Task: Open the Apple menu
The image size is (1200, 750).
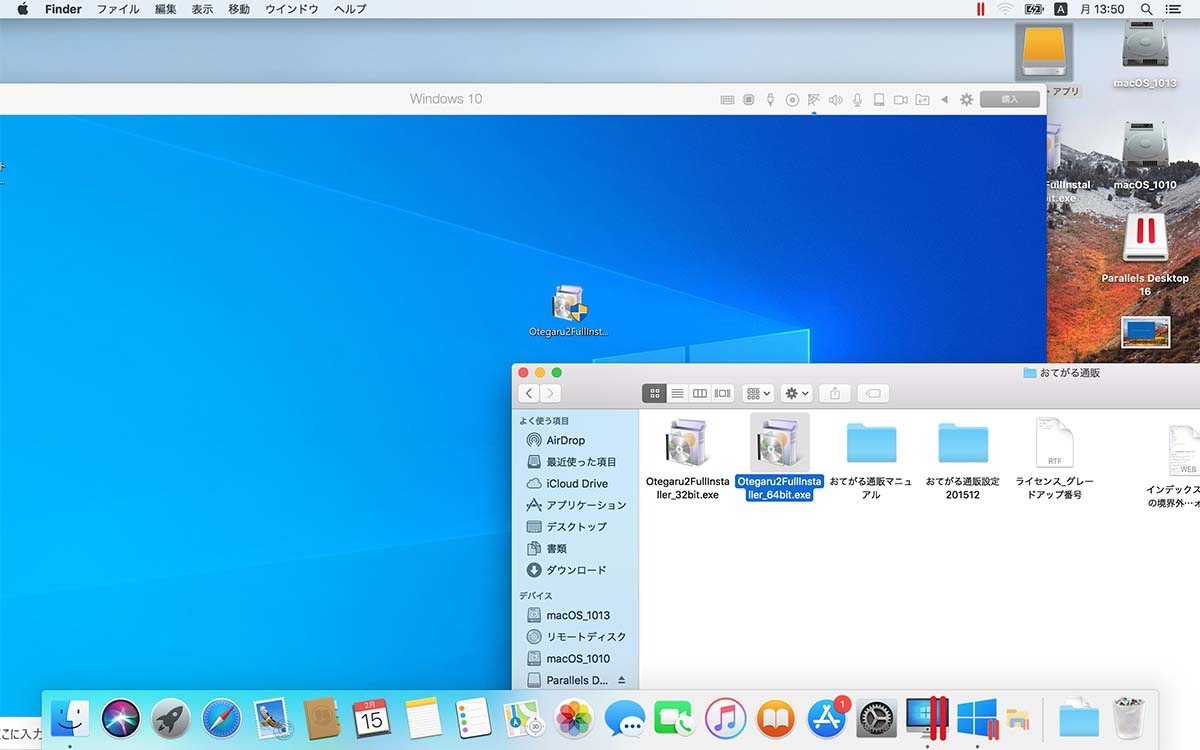Action: [23, 9]
